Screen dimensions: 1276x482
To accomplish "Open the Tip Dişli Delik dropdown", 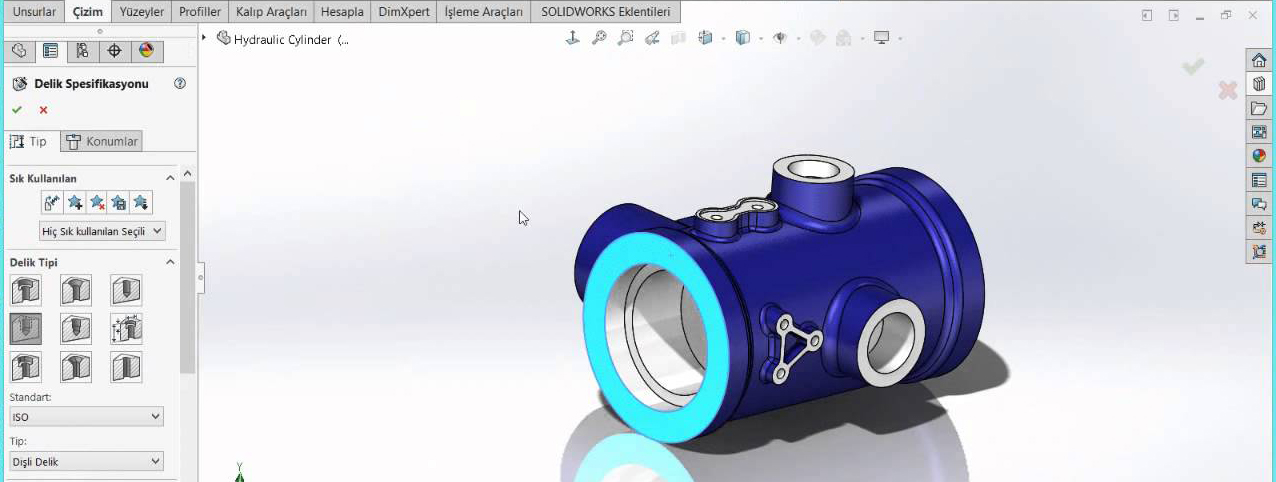I will pyautogui.click(x=86, y=461).
